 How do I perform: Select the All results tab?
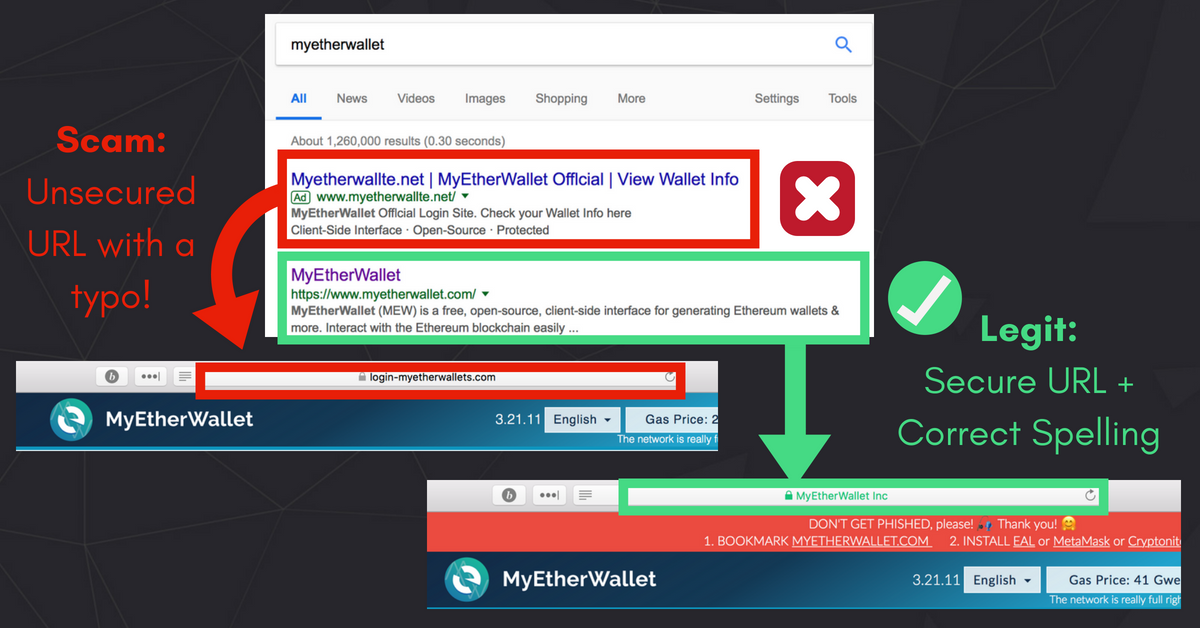coord(299,98)
